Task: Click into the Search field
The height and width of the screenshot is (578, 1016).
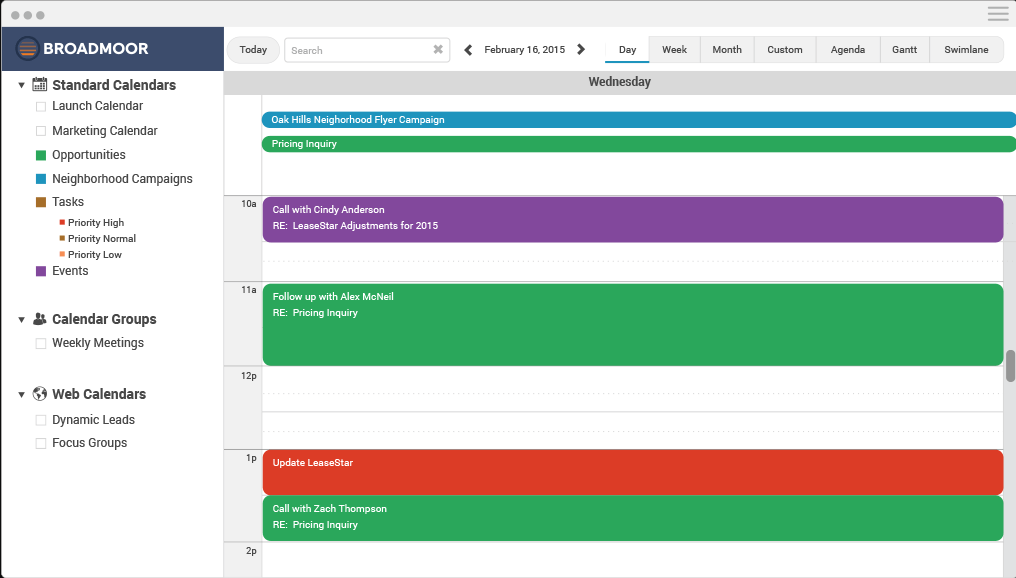Action: click(x=356, y=50)
